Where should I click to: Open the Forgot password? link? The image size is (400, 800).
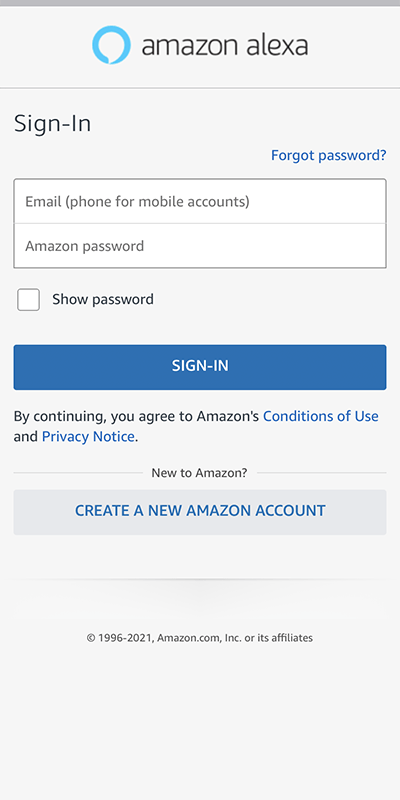pos(329,155)
